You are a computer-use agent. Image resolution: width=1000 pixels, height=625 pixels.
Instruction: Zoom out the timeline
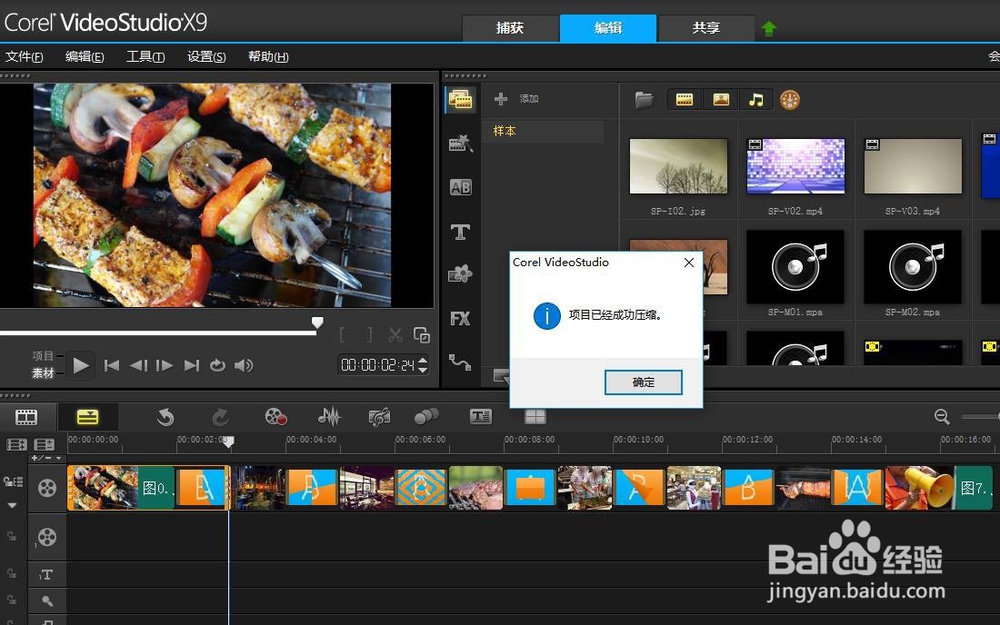click(x=942, y=417)
